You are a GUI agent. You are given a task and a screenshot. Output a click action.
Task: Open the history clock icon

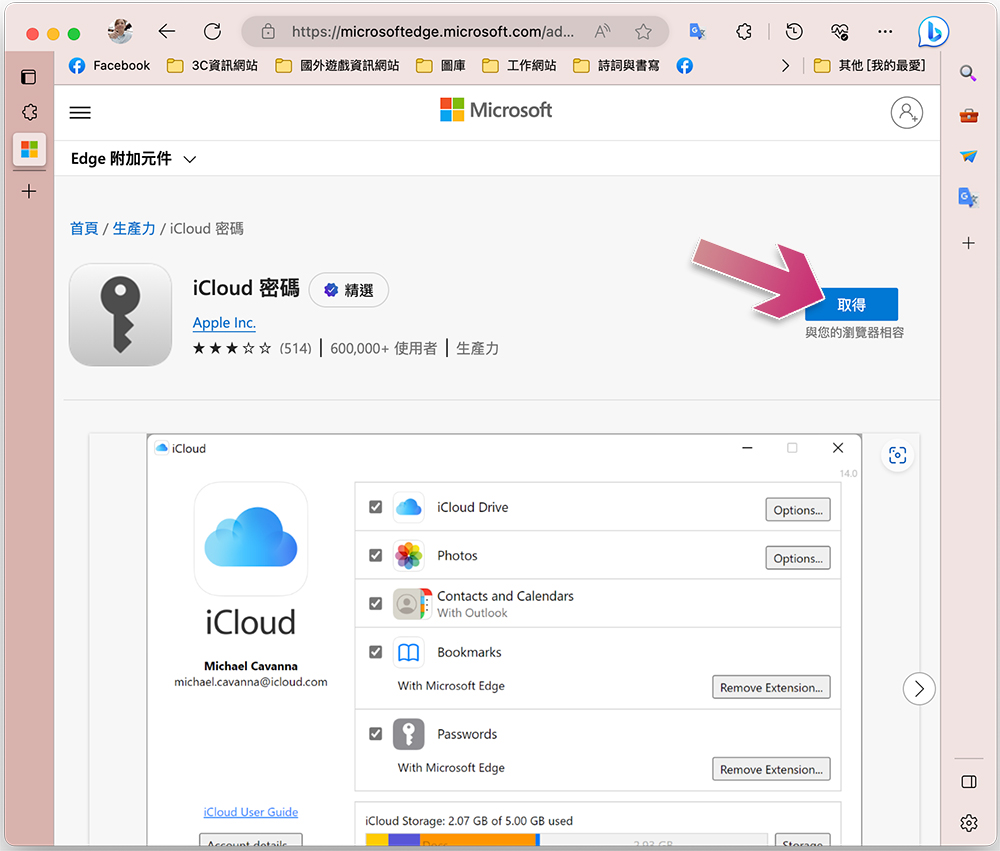tap(794, 31)
